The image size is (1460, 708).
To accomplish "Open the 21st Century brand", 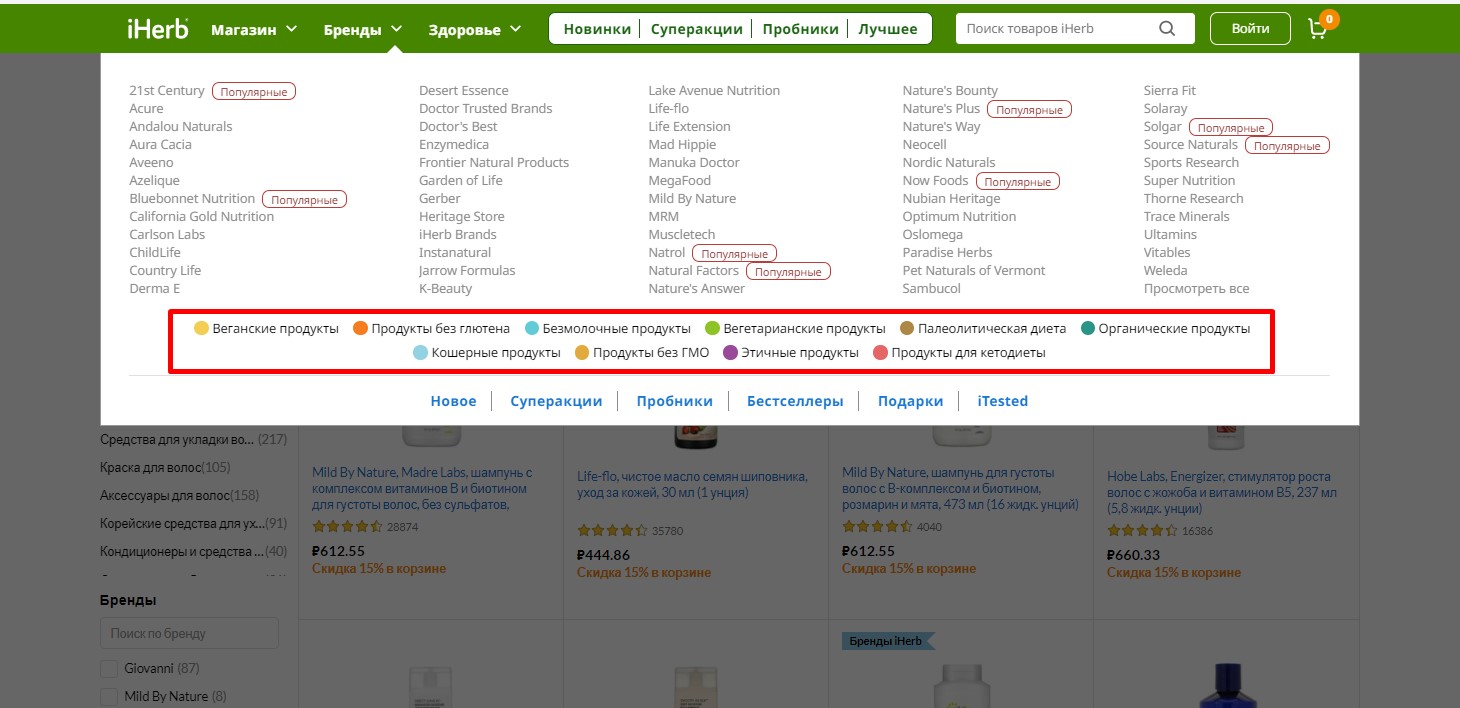I will [166, 90].
